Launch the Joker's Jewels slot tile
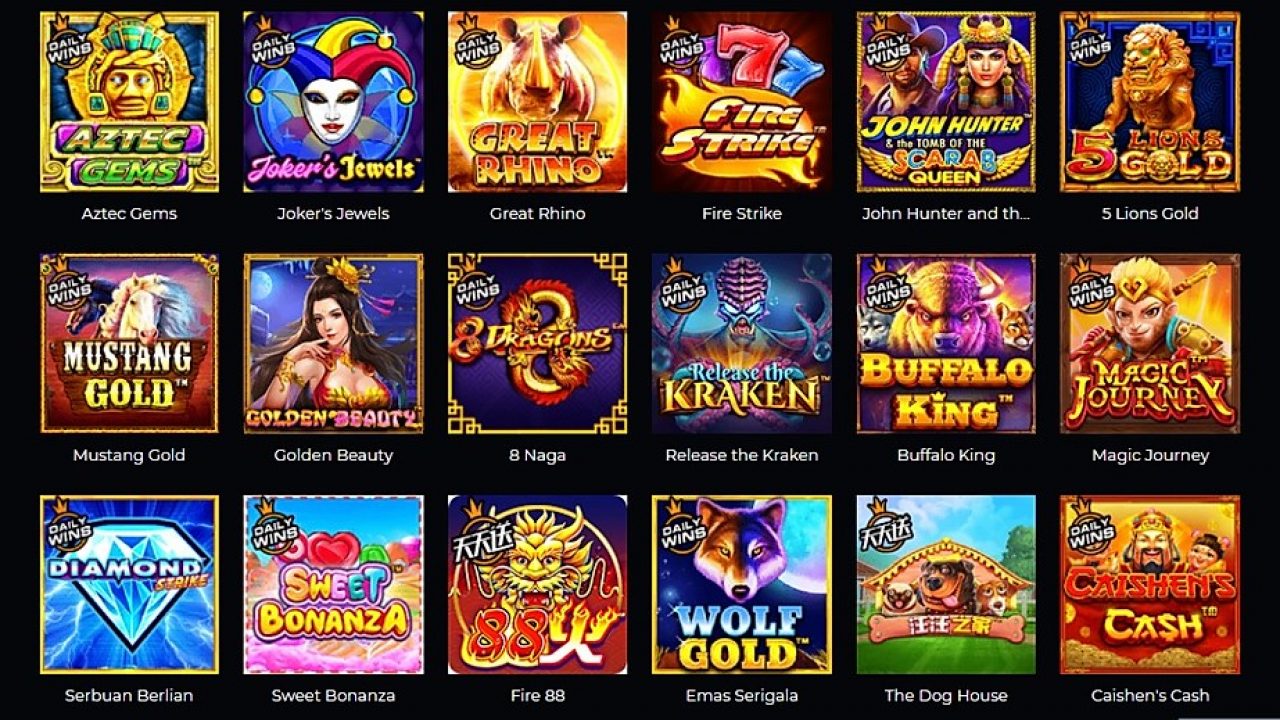 click(333, 102)
